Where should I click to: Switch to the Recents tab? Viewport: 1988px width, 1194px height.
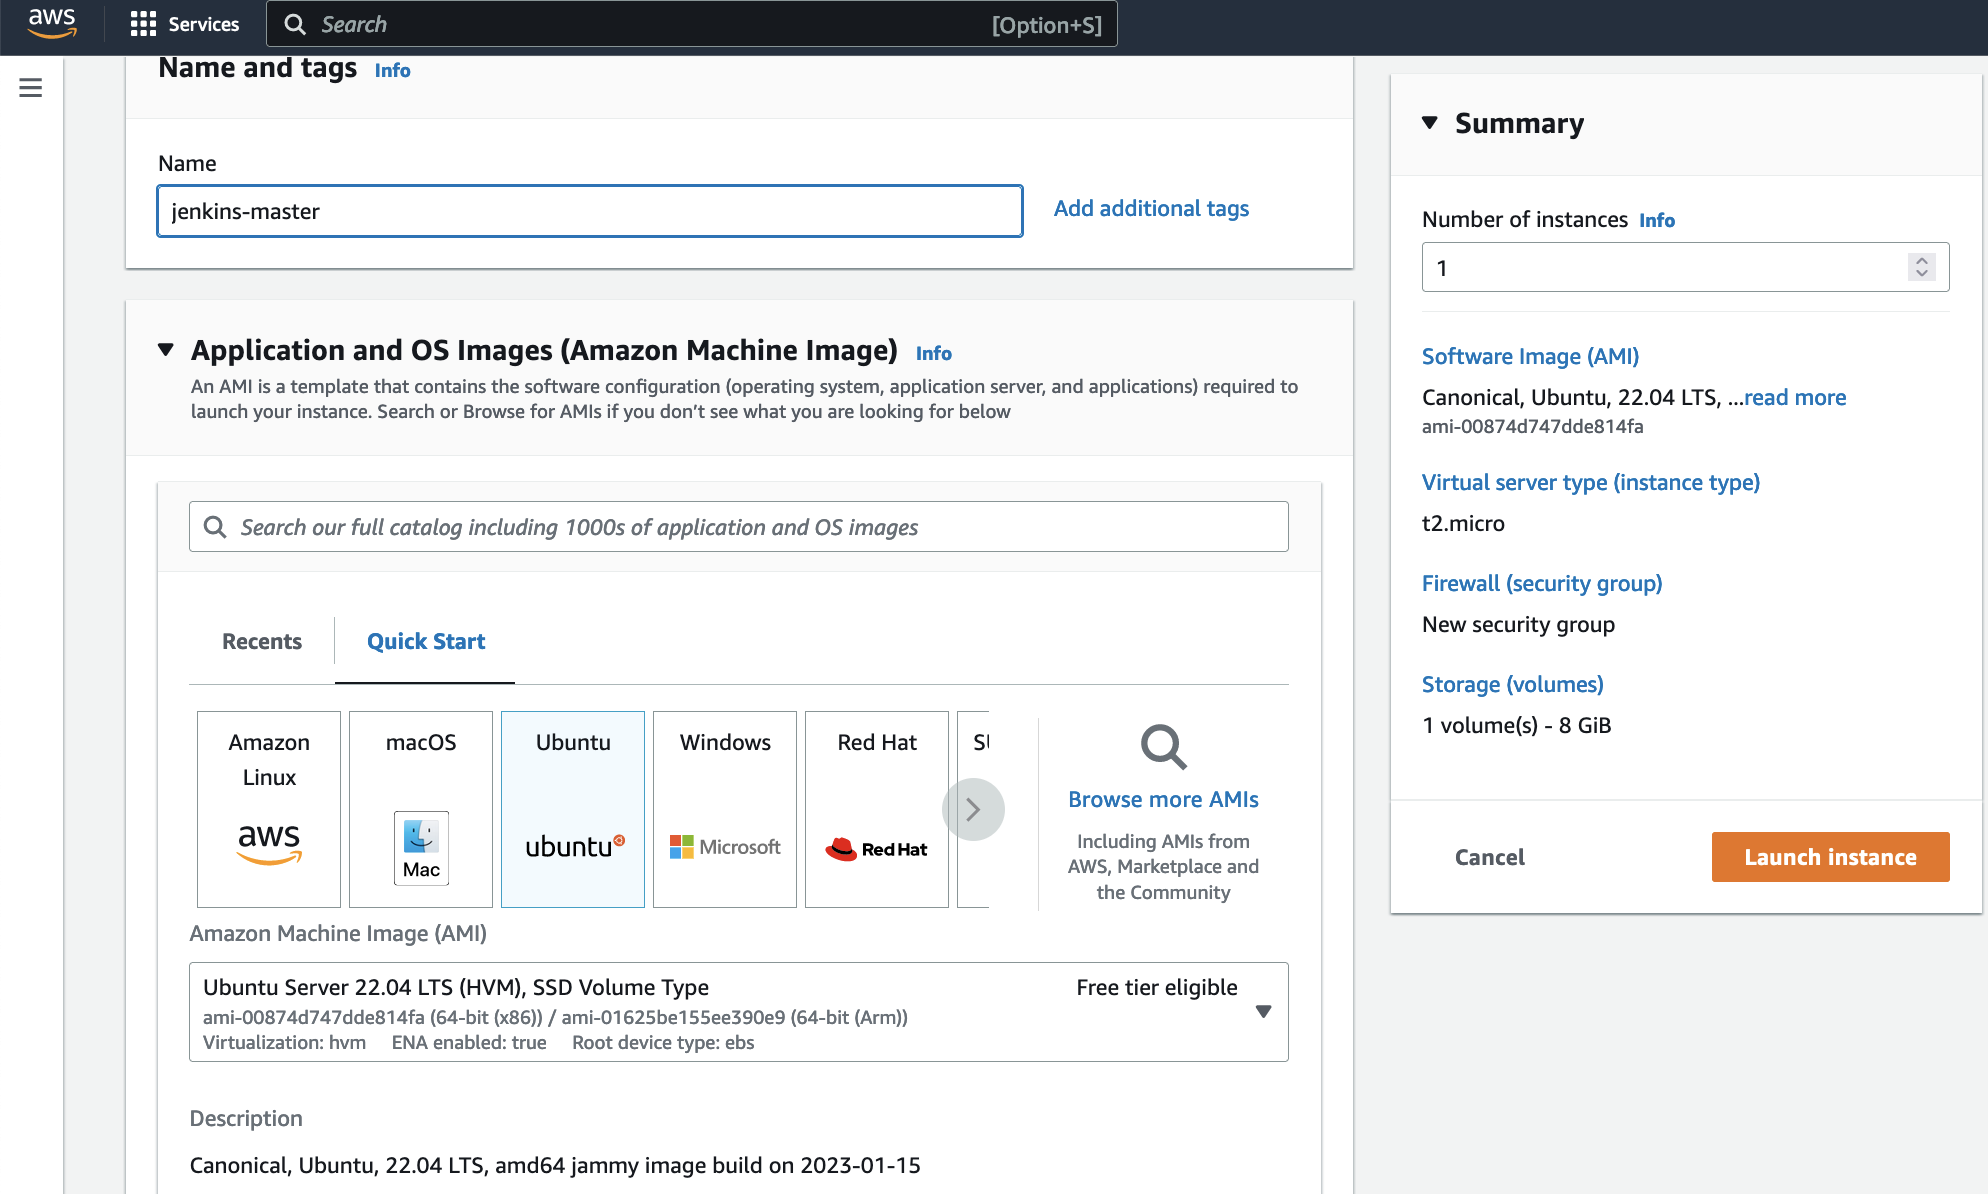[261, 641]
